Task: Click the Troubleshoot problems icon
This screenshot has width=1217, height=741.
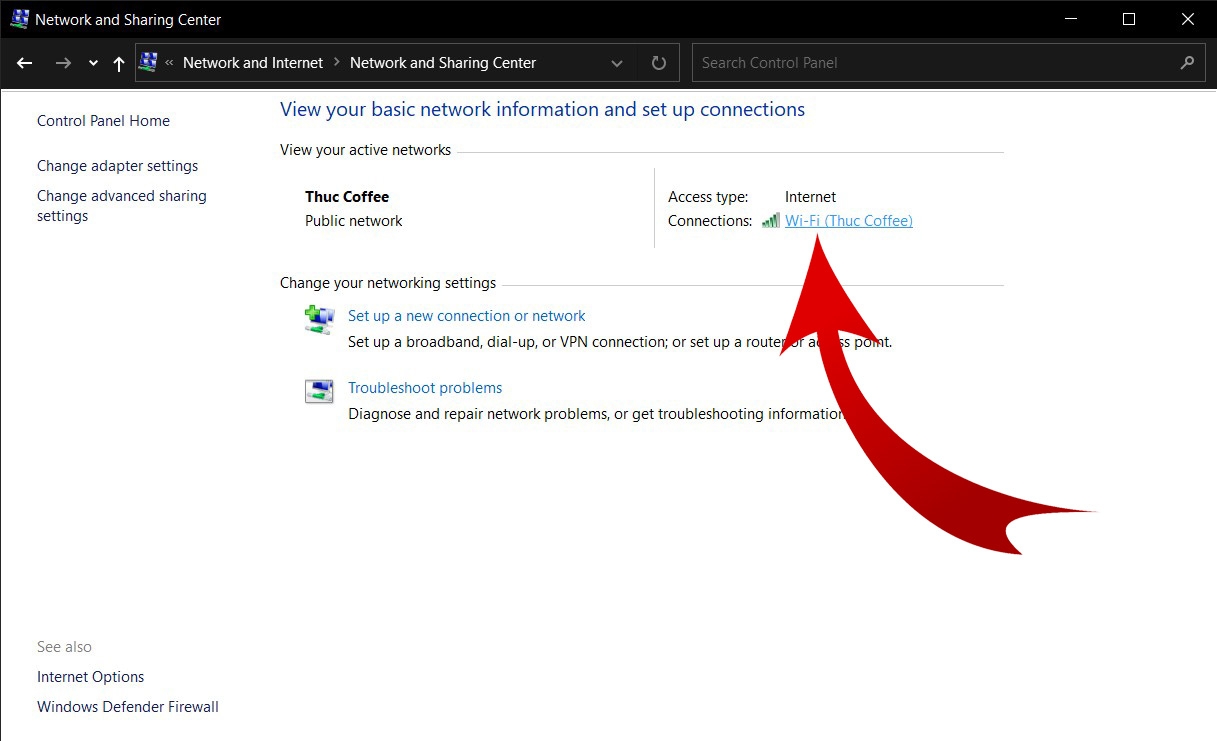Action: click(319, 391)
